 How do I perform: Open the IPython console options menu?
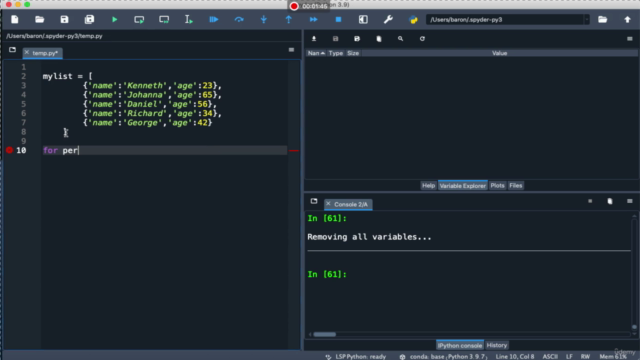click(x=630, y=201)
